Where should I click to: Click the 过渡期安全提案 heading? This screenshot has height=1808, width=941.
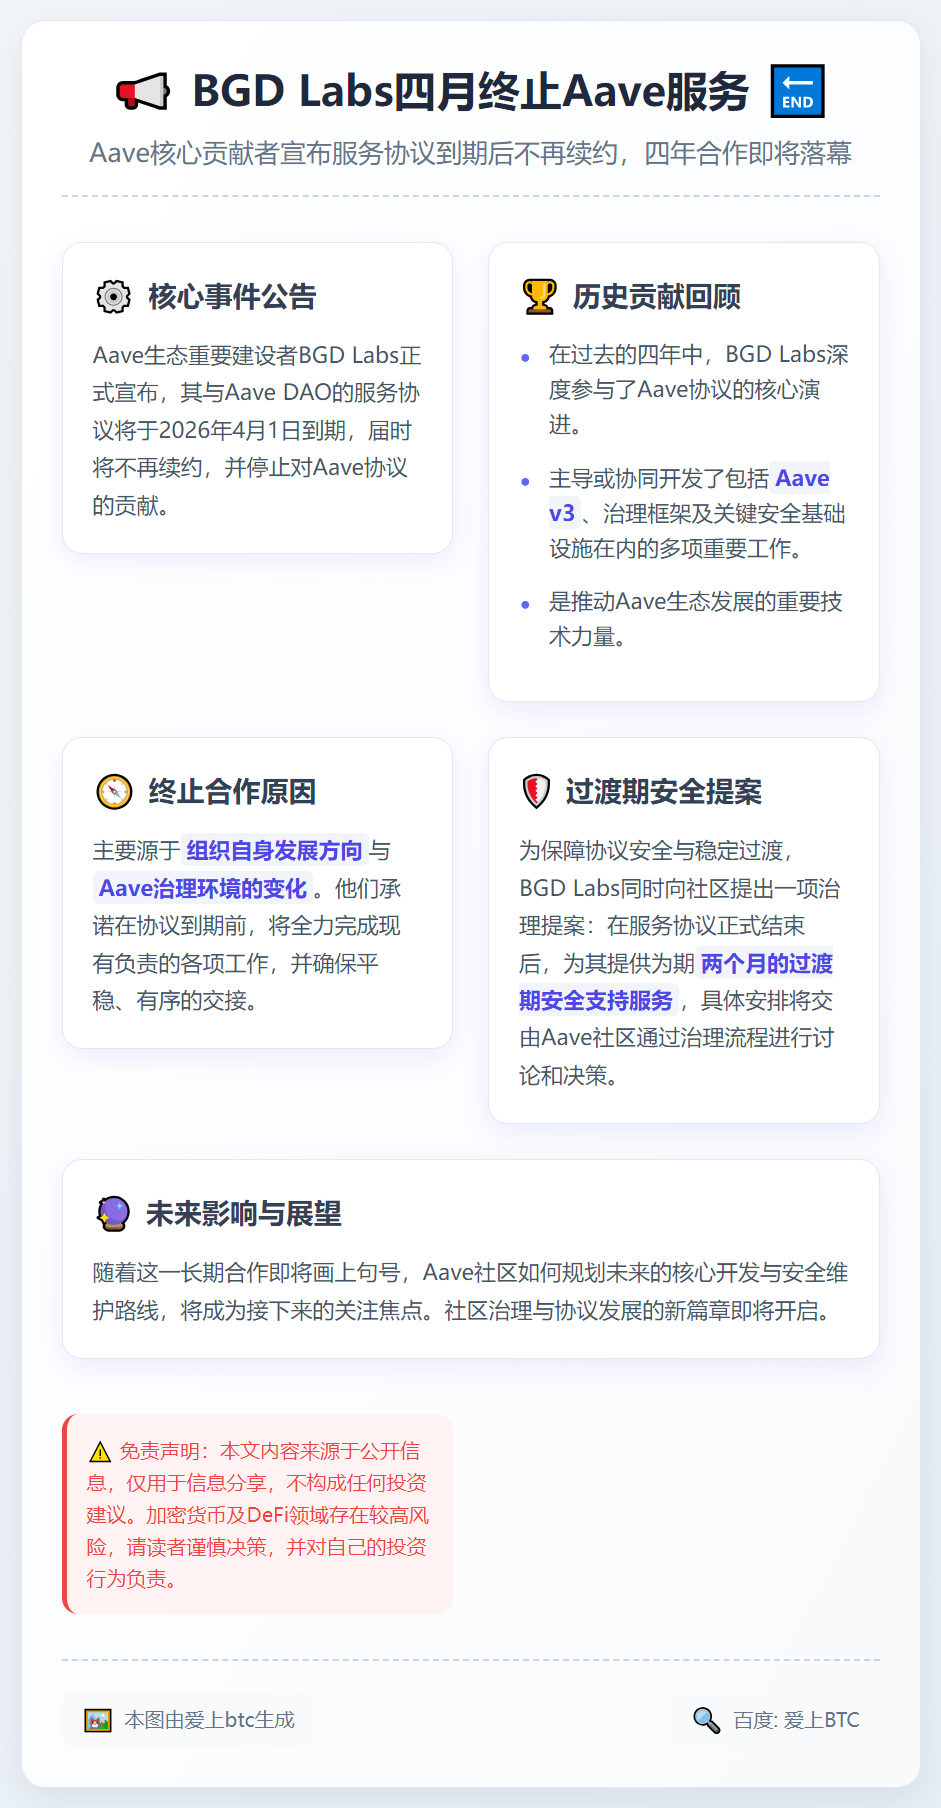(x=663, y=792)
